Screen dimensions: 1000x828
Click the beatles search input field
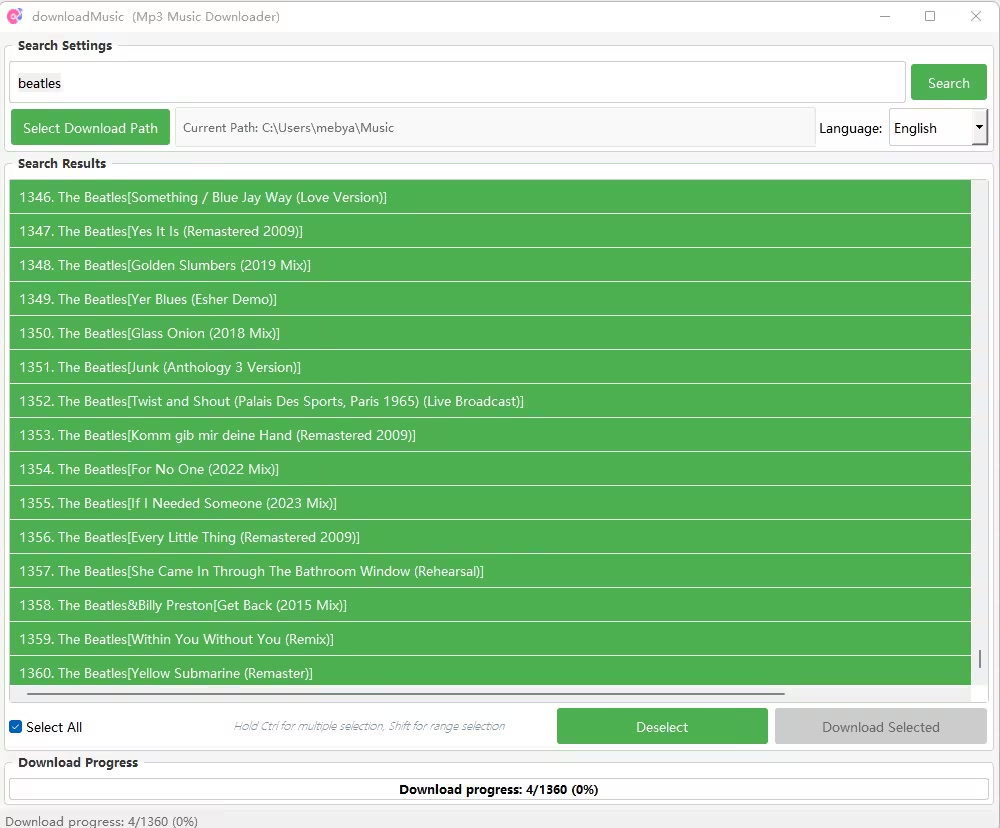(457, 83)
